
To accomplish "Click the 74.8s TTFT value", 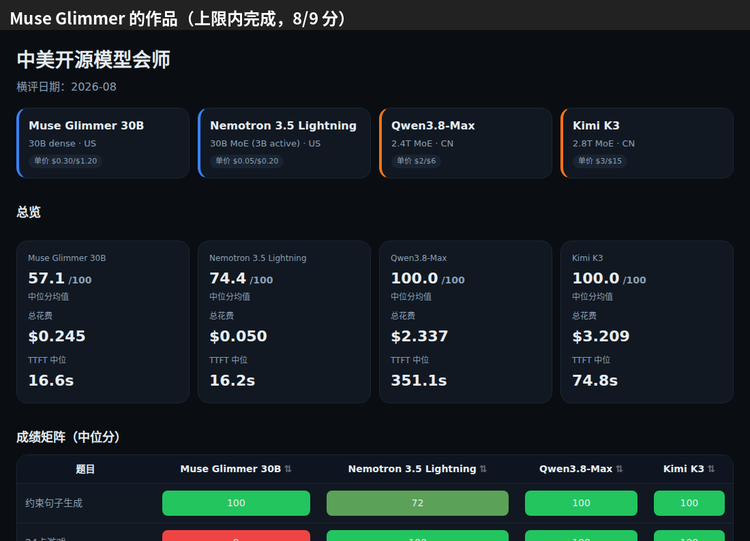I will [x=595, y=381].
